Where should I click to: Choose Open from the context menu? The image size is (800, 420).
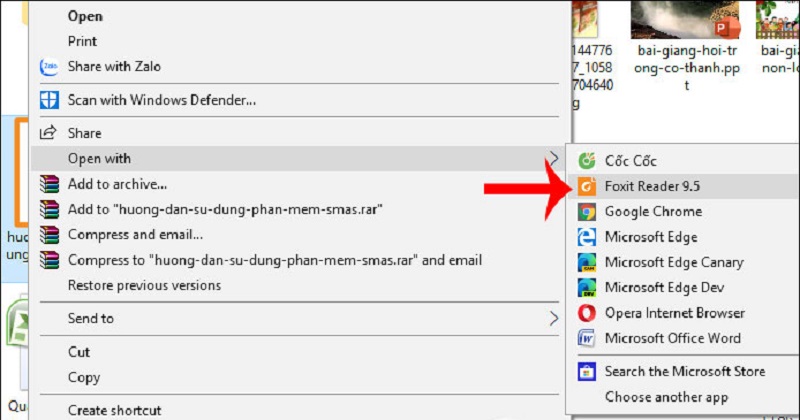tap(300, 16)
